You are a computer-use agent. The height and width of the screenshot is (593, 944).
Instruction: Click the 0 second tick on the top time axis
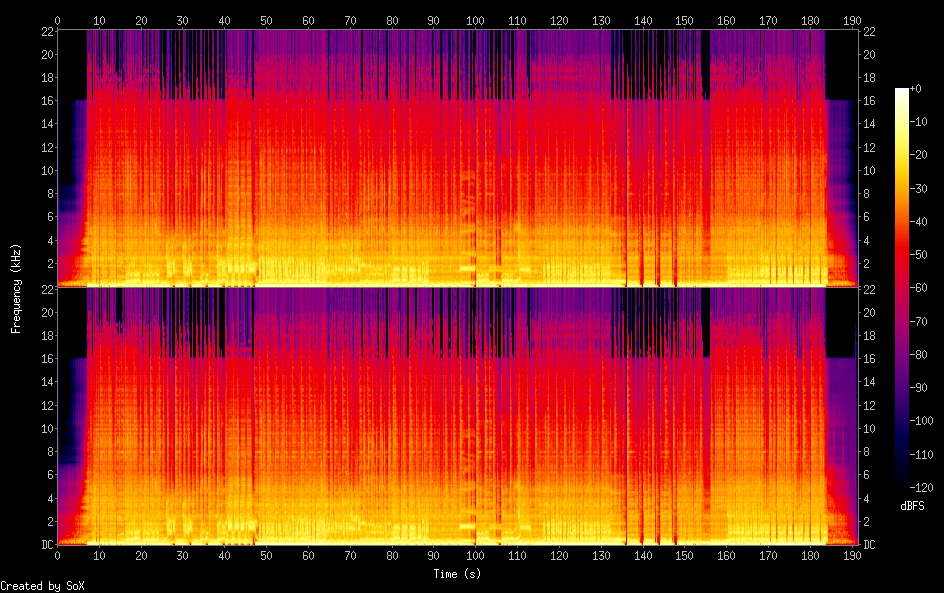(58, 20)
